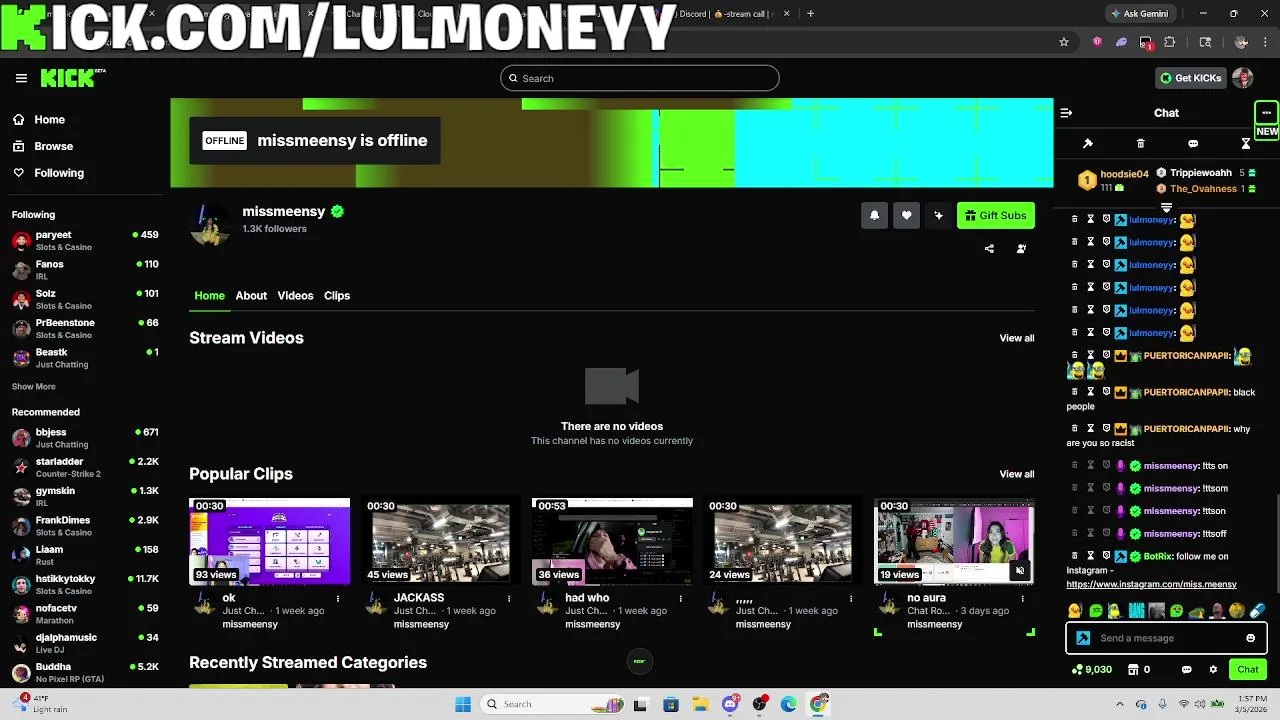The height and width of the screenshot is (720, 1280).
Task: Delete BotRix message with trash icon
Action: pyautogui.click(x=1075, y=556)
